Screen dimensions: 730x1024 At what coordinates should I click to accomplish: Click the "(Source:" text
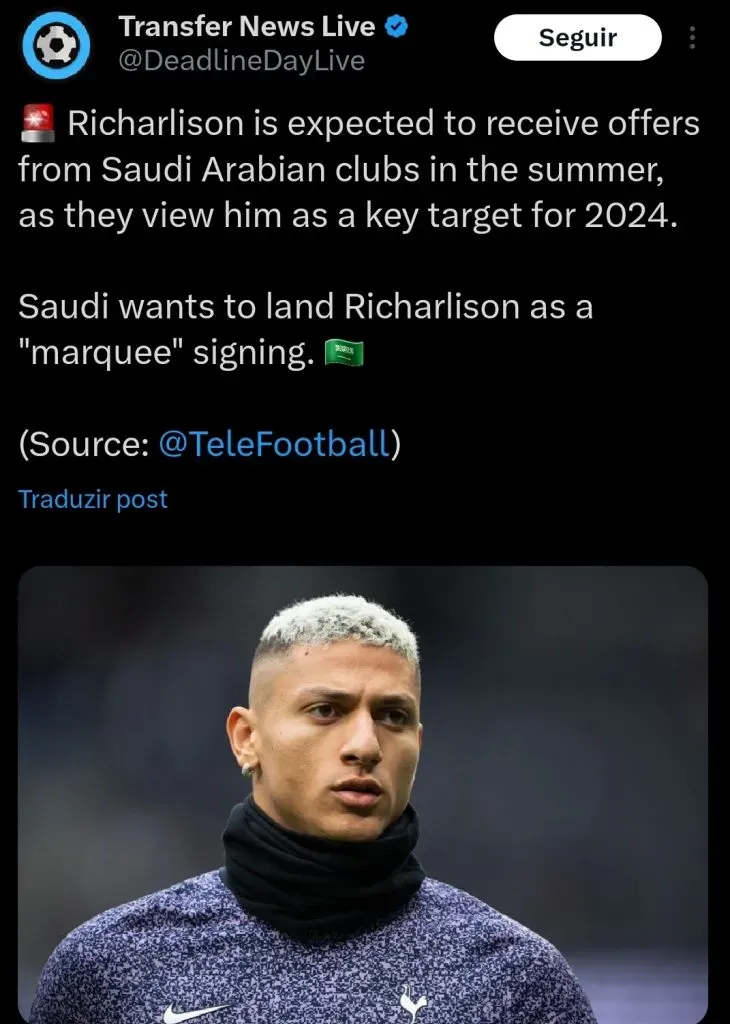click(x=84, y=445)
